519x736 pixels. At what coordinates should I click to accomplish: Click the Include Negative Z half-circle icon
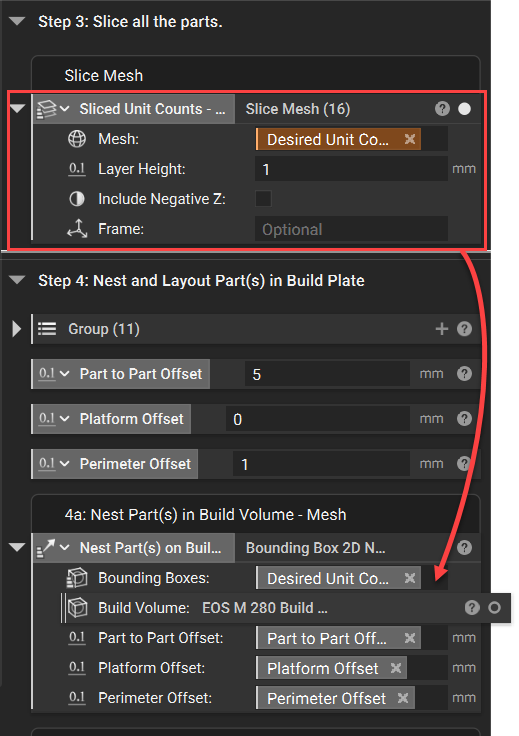pos(77,199)
